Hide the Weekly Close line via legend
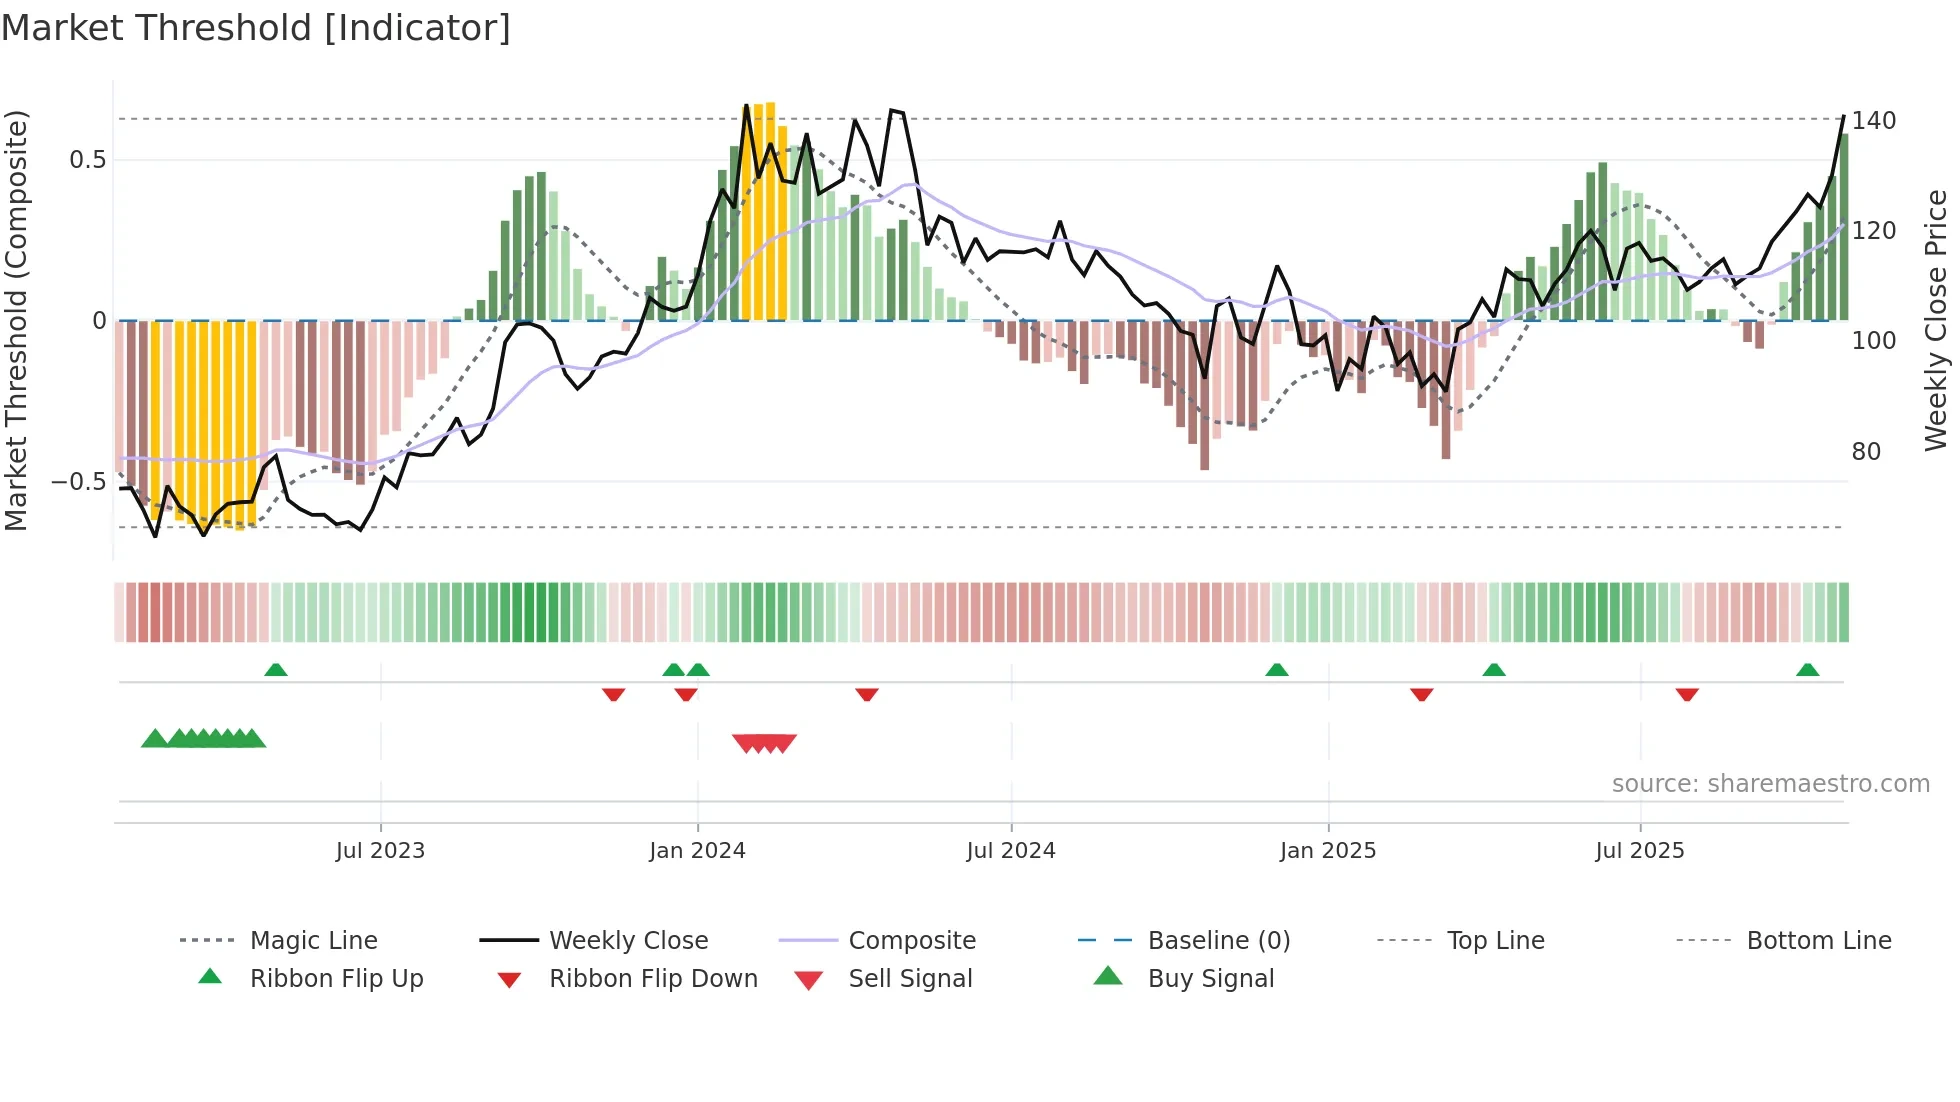This screenshot has height=1102, width=1960. (x=628, y=941)
